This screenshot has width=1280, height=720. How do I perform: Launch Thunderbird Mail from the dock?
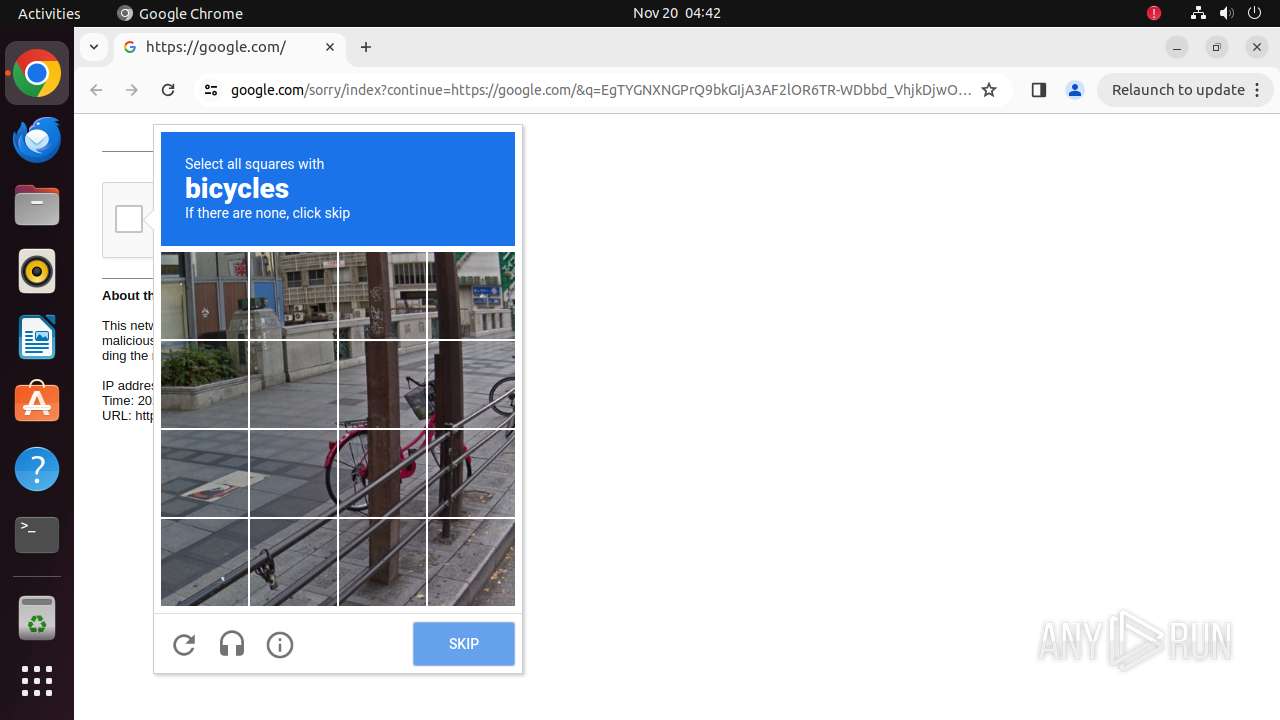tap(37, 140)
